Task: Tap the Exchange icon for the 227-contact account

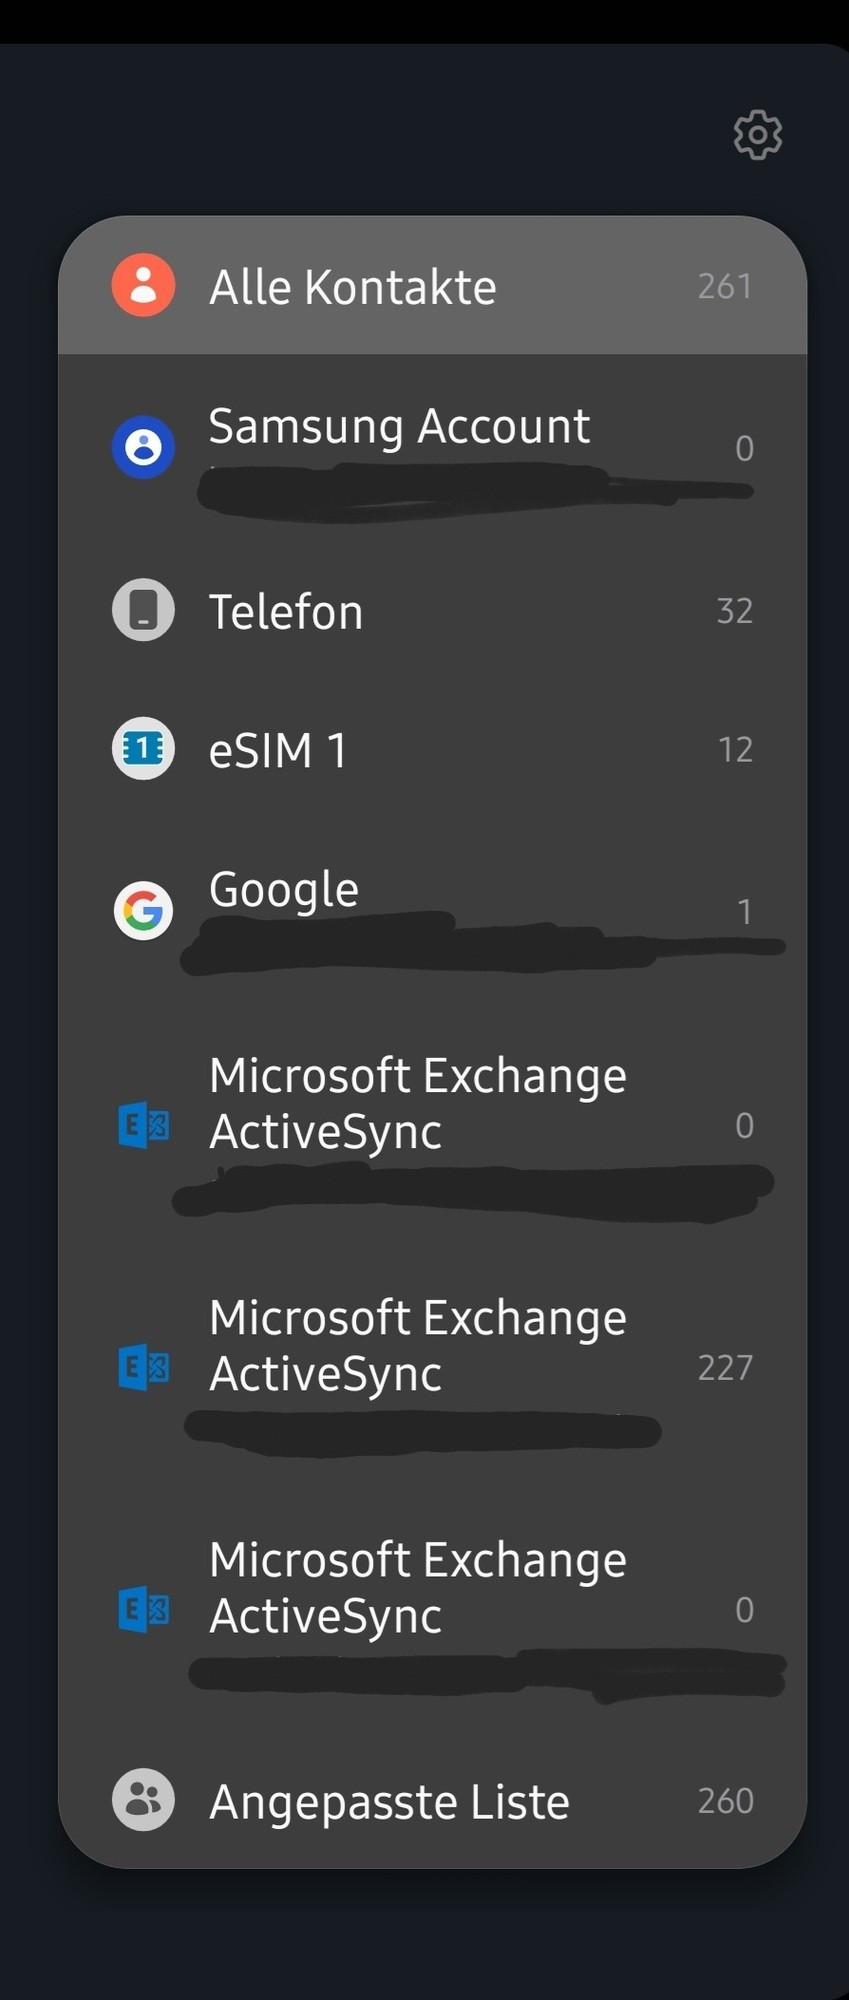Action: [143, 1367]
